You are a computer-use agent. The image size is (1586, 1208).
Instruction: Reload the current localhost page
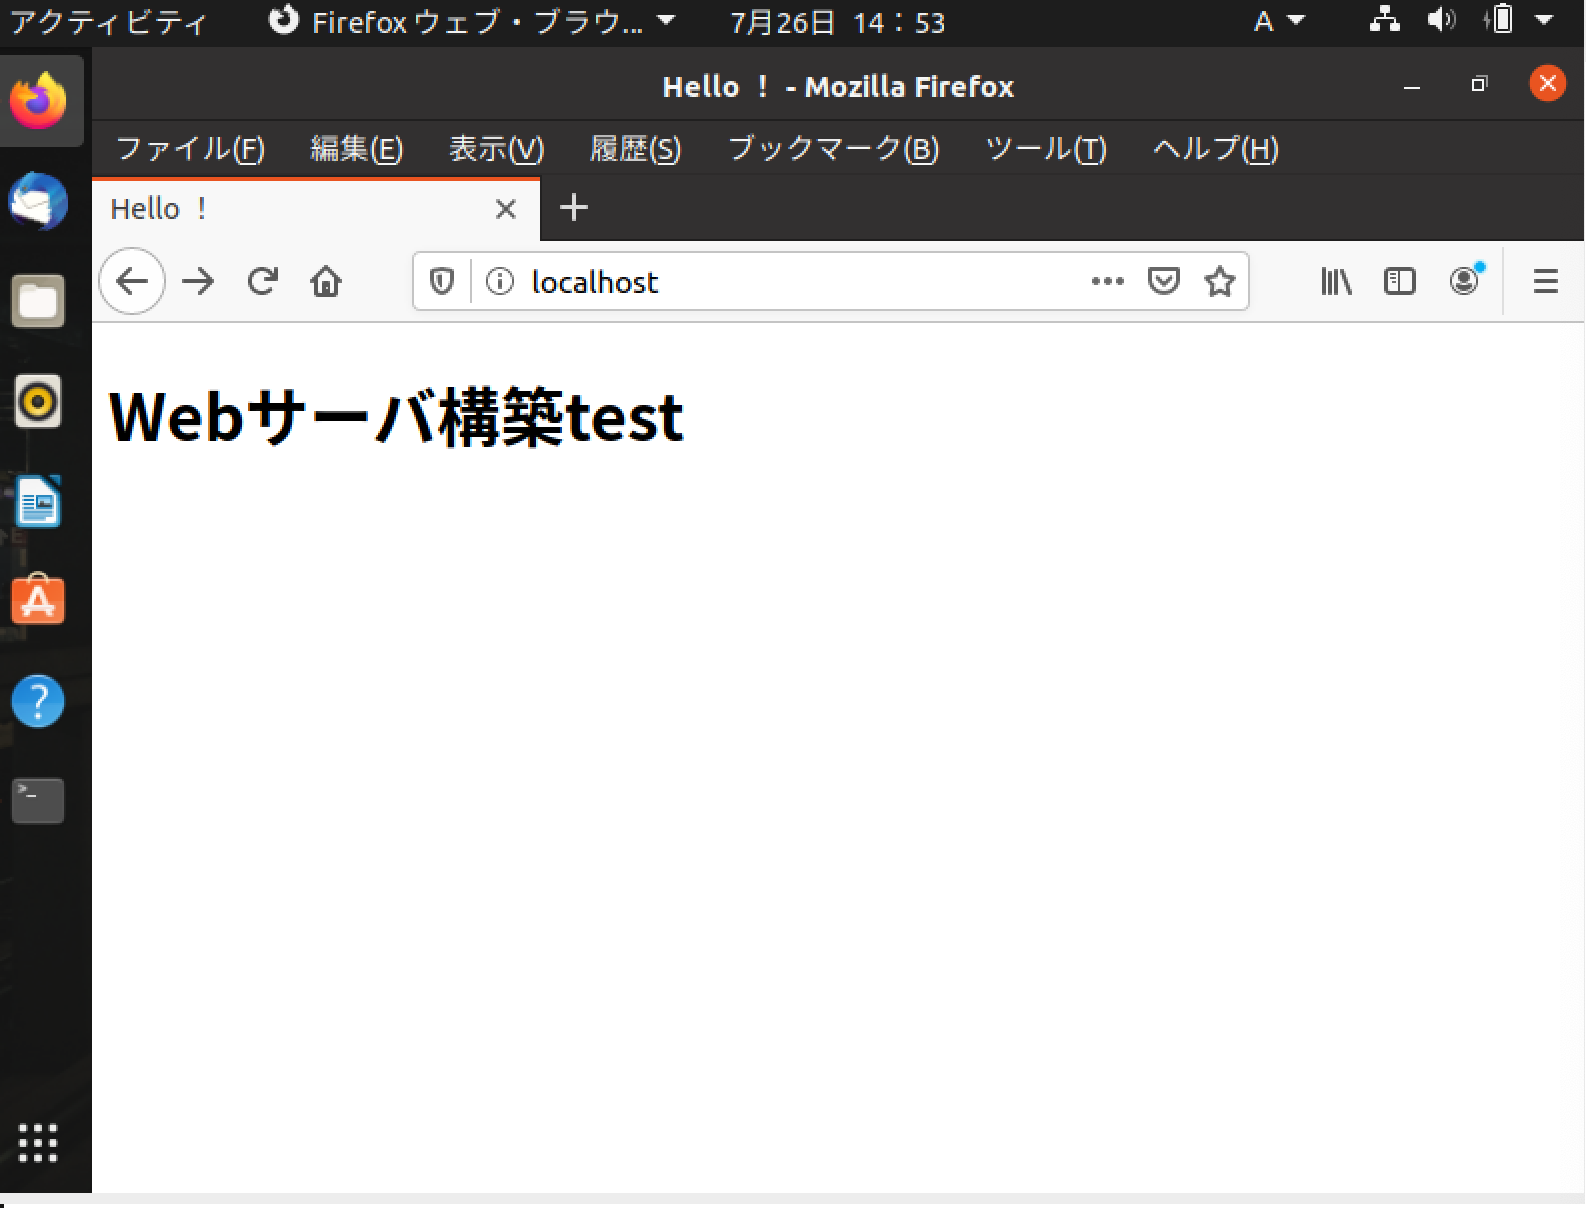pyautogui.click(x=262, y=282)
